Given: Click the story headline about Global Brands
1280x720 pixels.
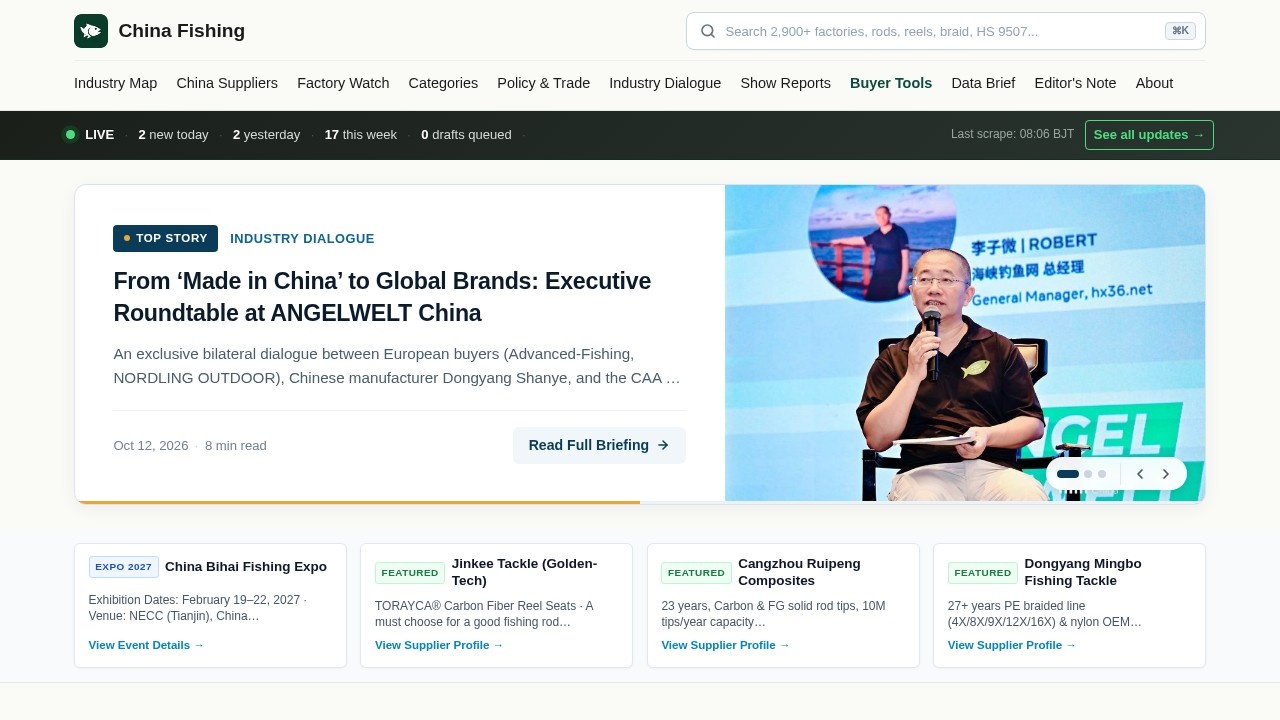Looking at the screenshot, I should pos(382,297).
